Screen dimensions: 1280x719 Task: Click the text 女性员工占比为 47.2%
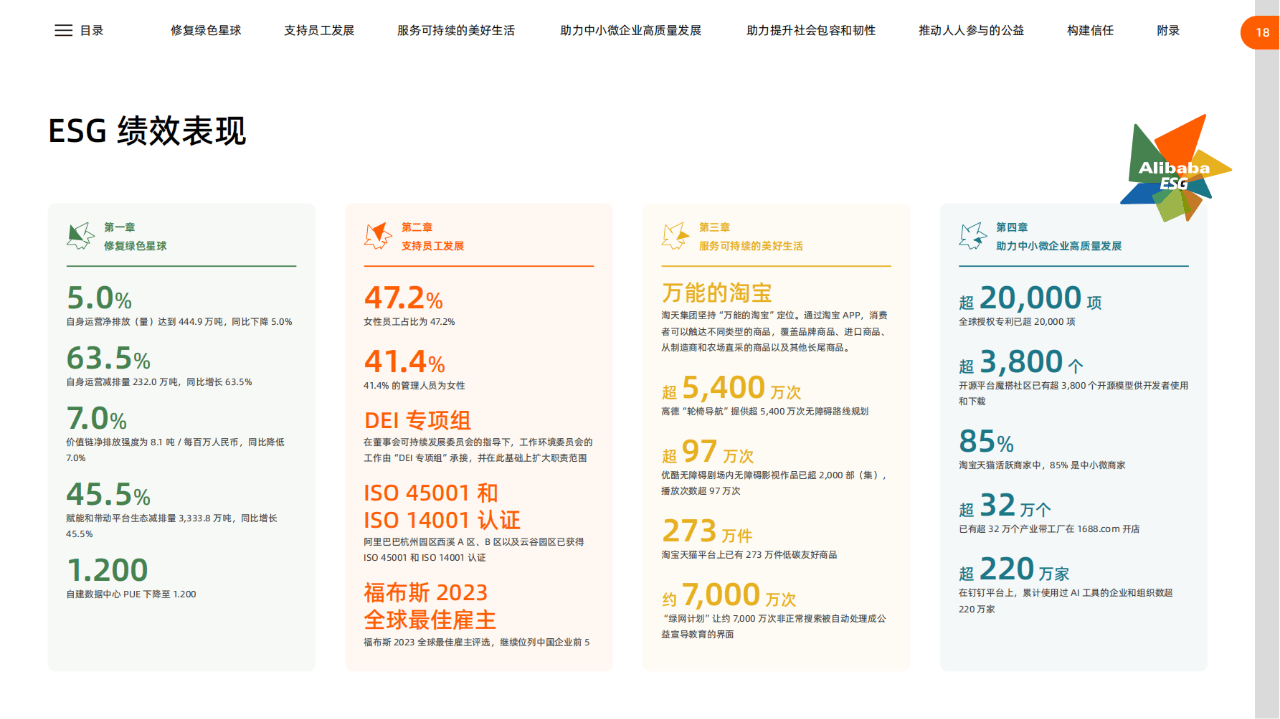[409, 322]
